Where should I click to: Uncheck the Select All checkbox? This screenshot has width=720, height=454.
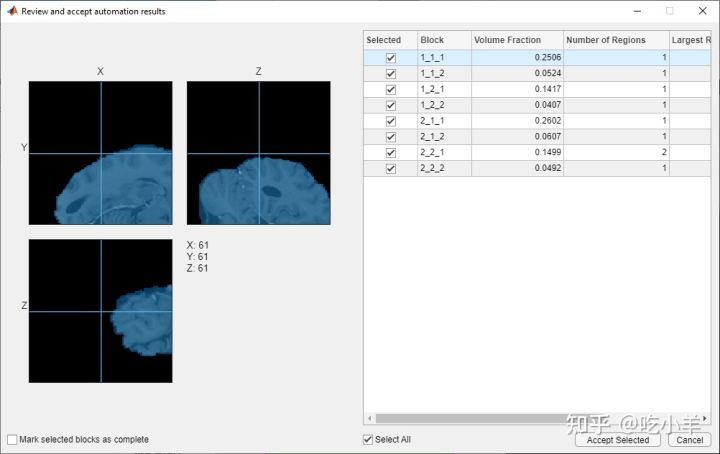point(369,439)
